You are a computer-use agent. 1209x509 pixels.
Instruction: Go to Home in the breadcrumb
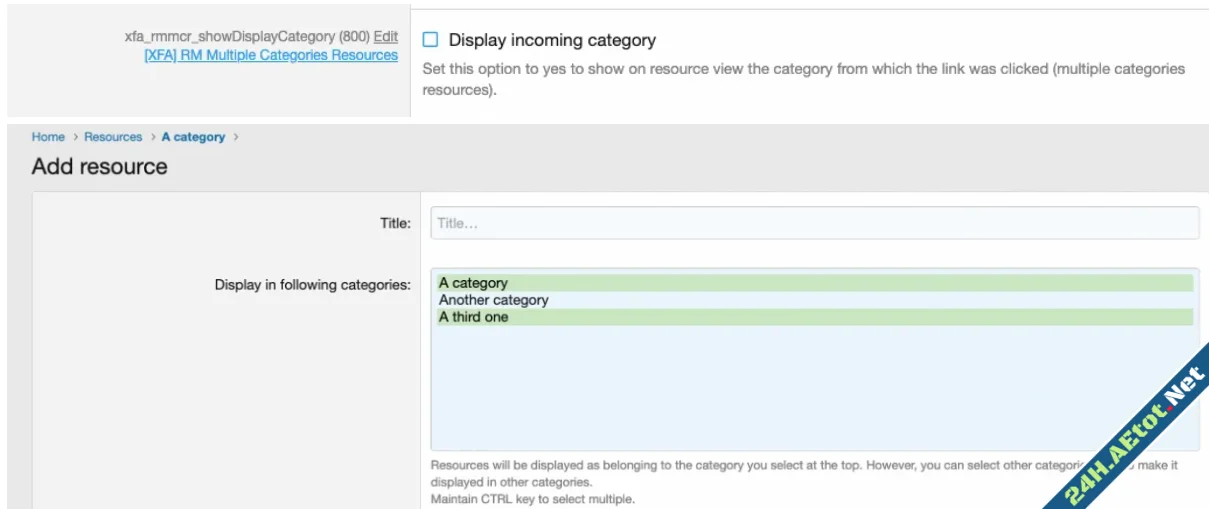pyautogui.click(x=48, y=137)
